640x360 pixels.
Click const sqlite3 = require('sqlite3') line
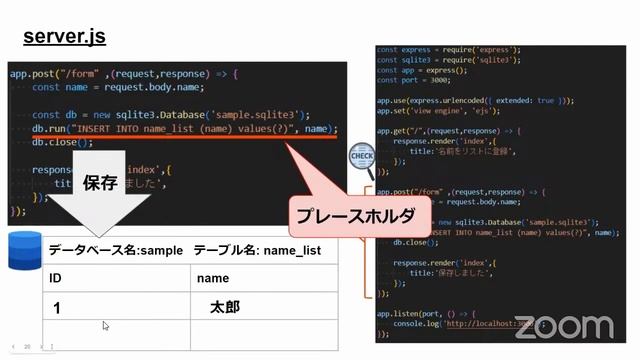(449, 60)
